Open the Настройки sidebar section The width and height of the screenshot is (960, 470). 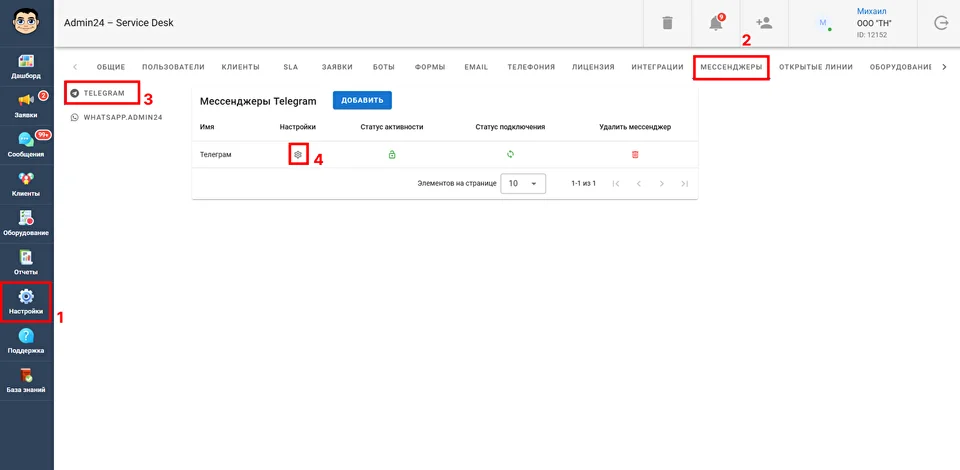(x=26, y=302)
